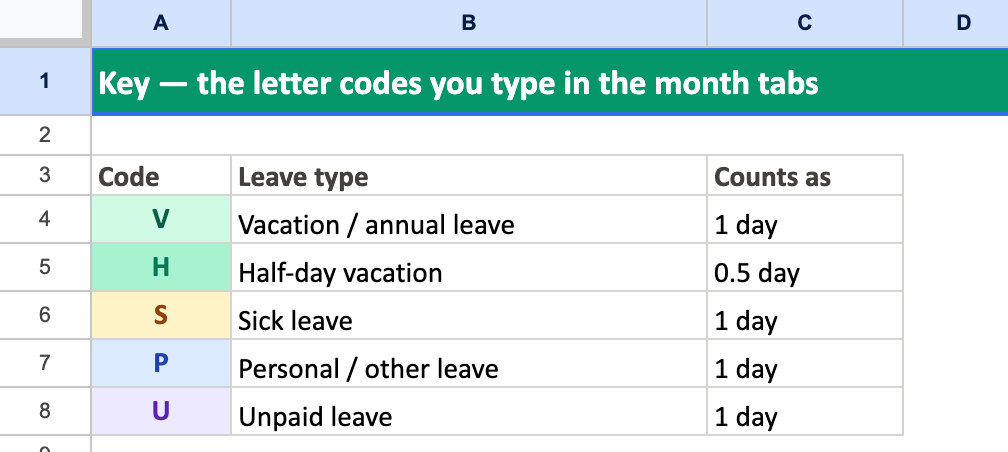This screenshot has height=452, width=1008.
Task: Select row 2 header
Action: 45,135
